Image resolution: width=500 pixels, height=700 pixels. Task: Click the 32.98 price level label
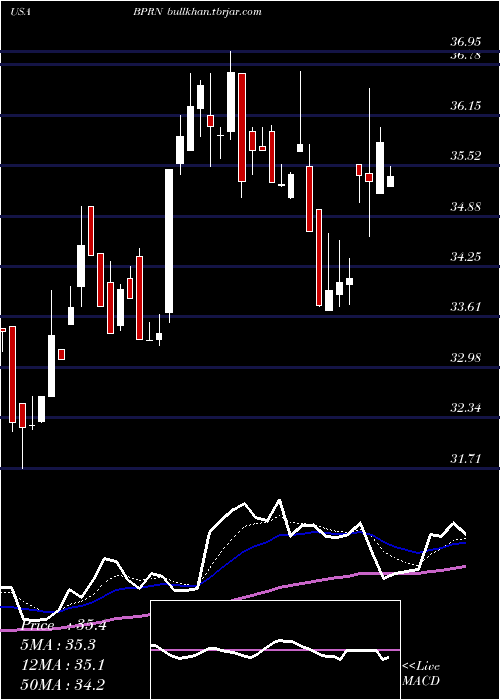466,358
